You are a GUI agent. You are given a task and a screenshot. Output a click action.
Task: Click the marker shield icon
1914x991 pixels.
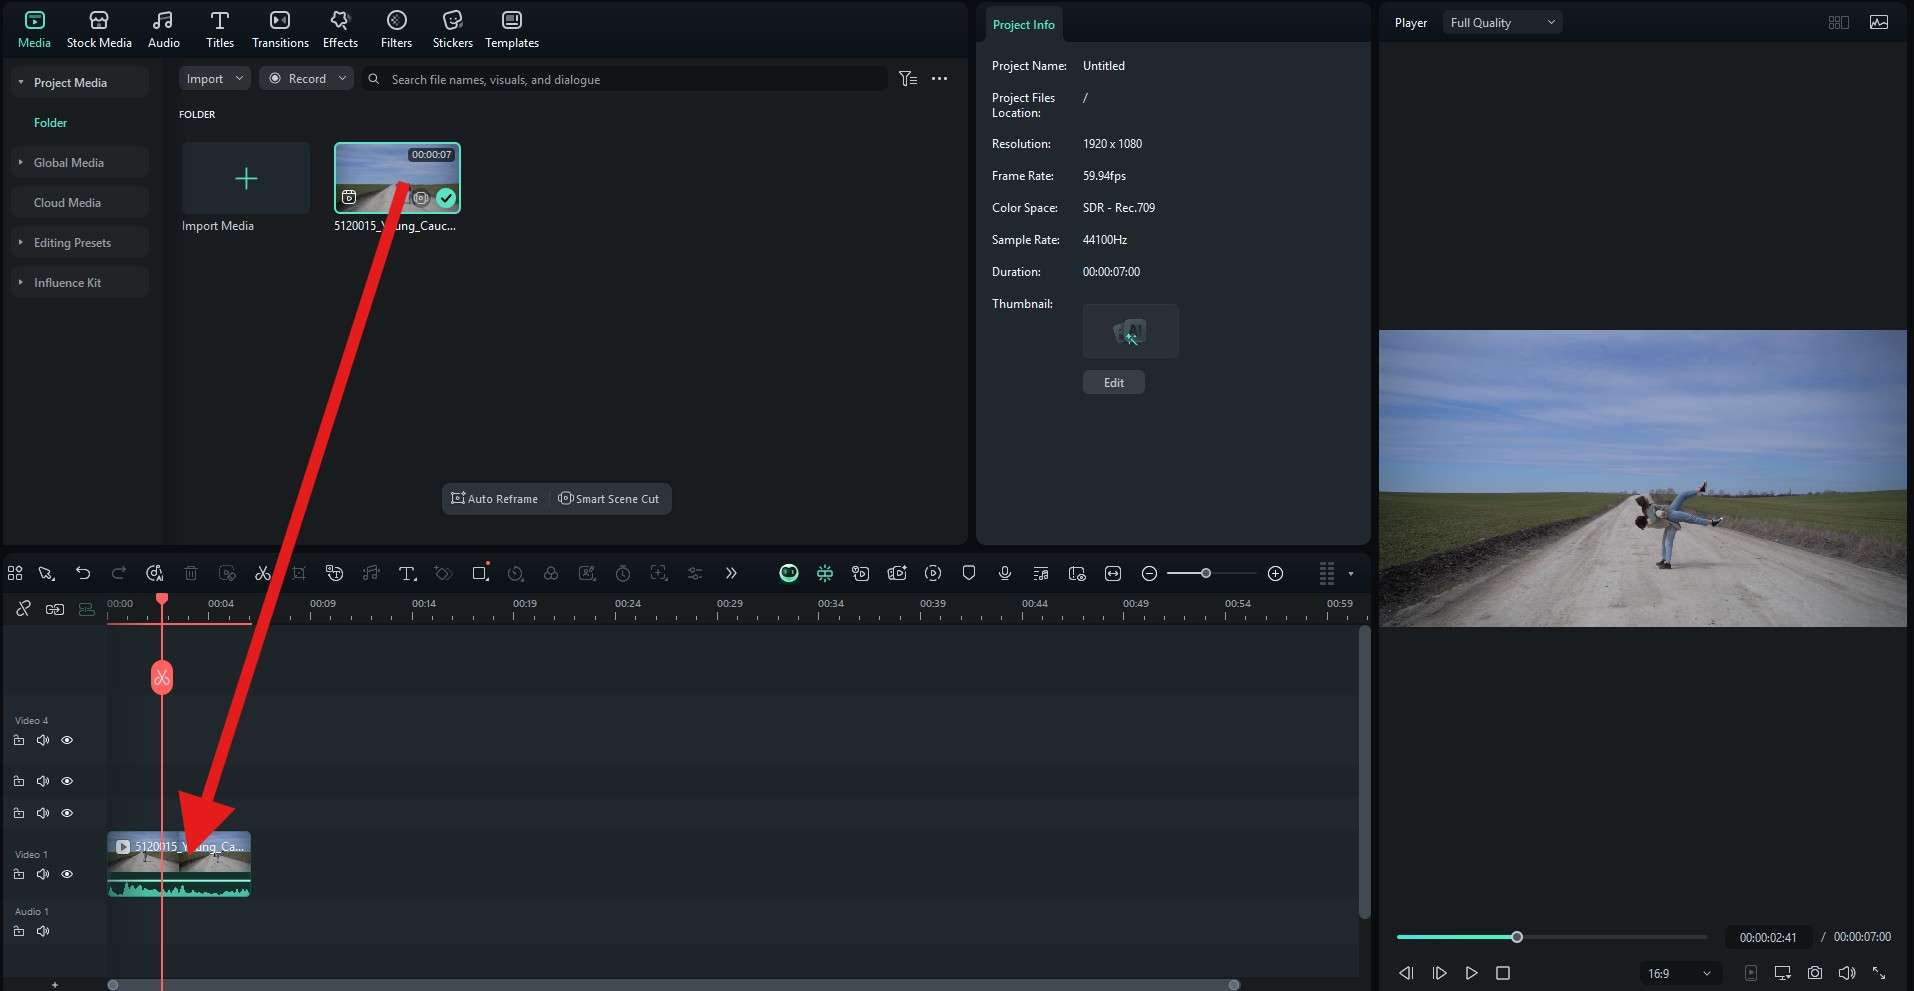(969, 573)
